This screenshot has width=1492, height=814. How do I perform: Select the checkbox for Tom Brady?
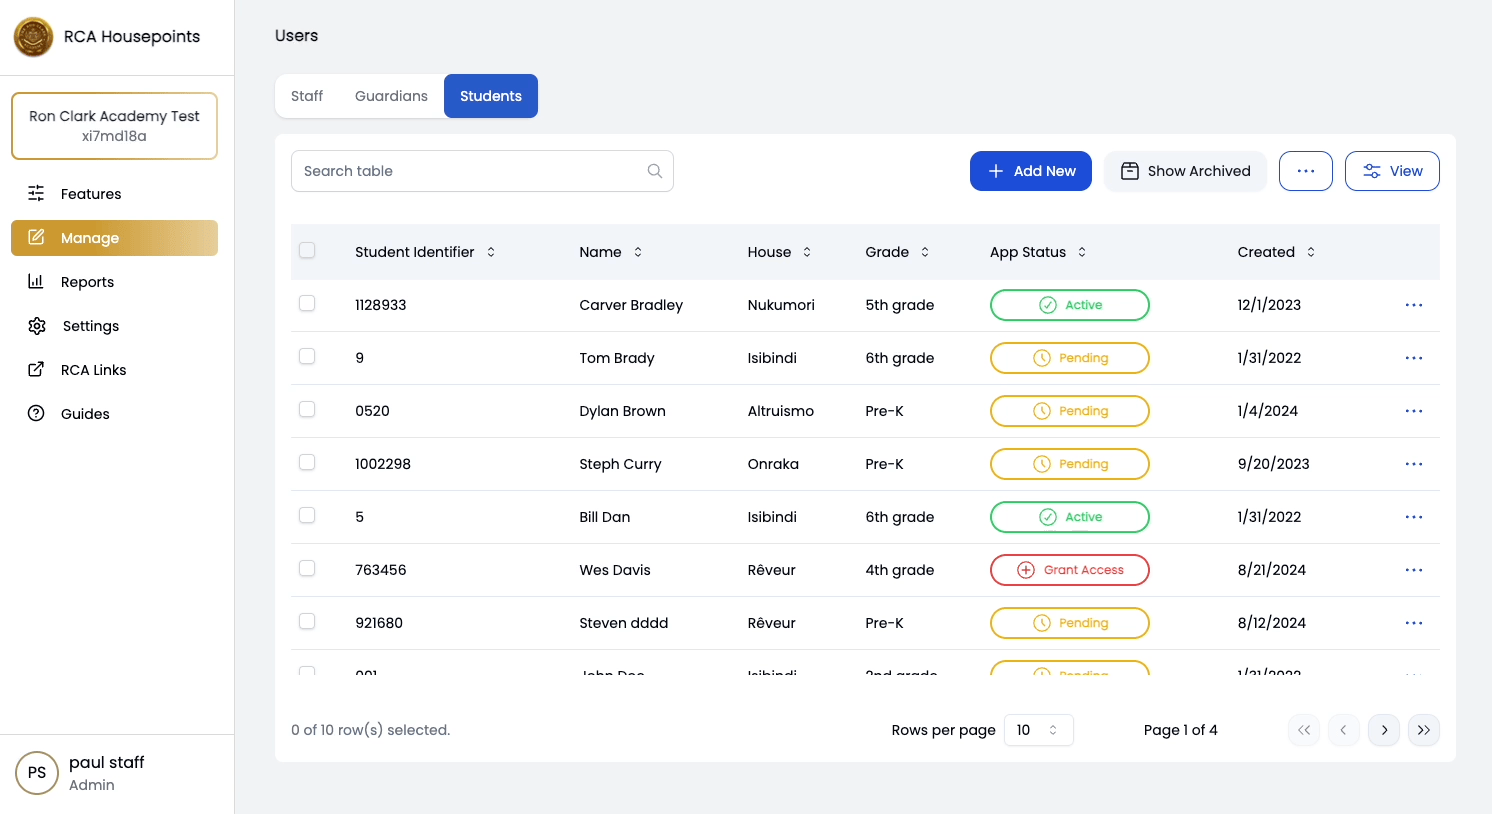pos(307,356)
